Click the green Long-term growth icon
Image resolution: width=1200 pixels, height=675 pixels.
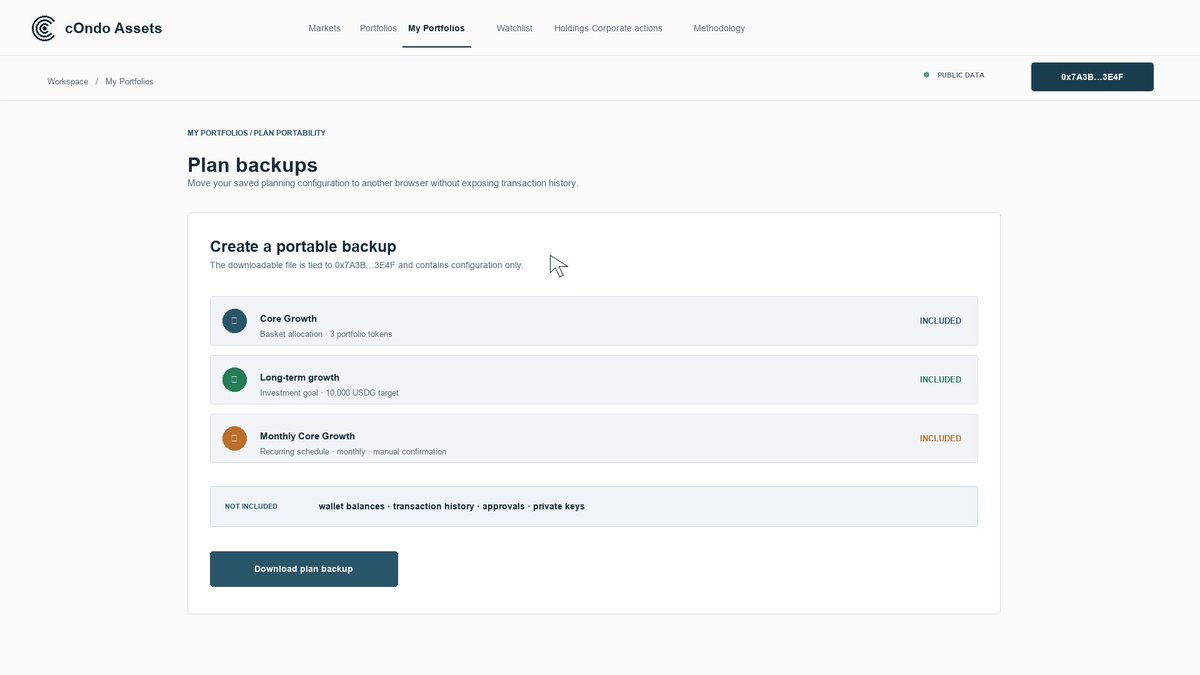(234, 380)
